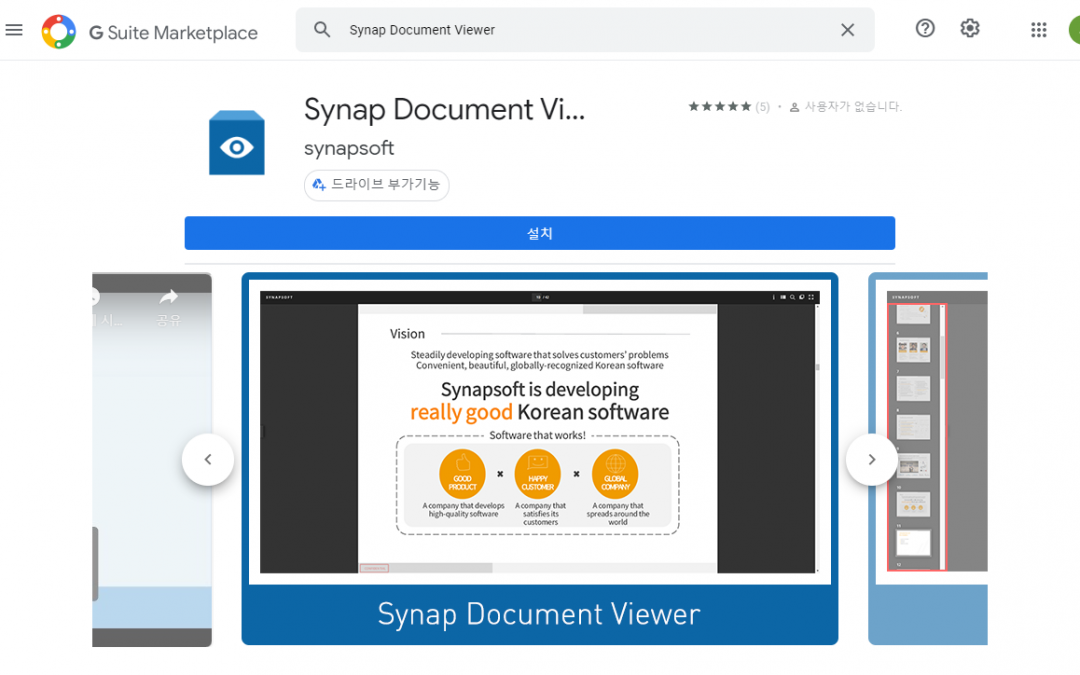
Task: Click the five-star rating
Action: (x=719, y=106)
